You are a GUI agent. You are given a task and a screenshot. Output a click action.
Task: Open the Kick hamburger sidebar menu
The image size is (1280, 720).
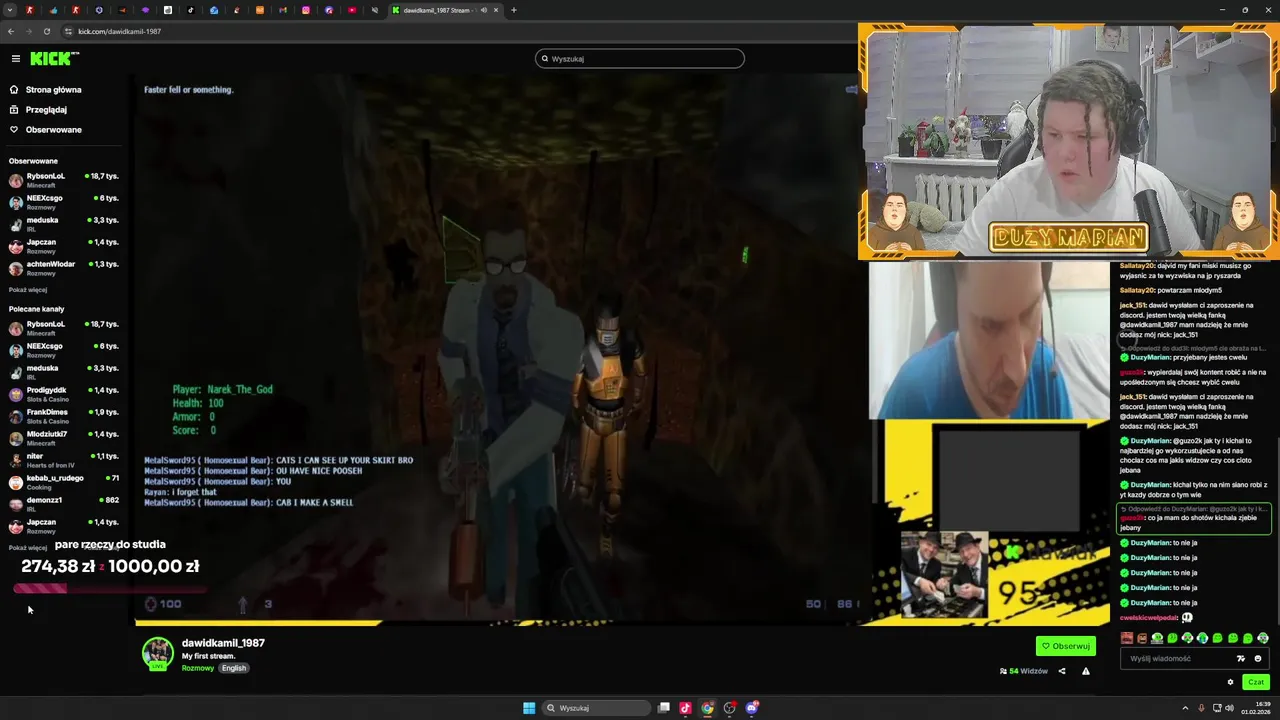15,59
